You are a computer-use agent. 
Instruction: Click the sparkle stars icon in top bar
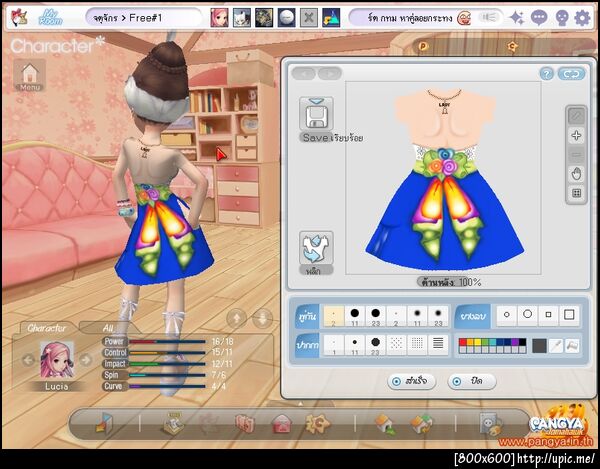tap(517, 18)
